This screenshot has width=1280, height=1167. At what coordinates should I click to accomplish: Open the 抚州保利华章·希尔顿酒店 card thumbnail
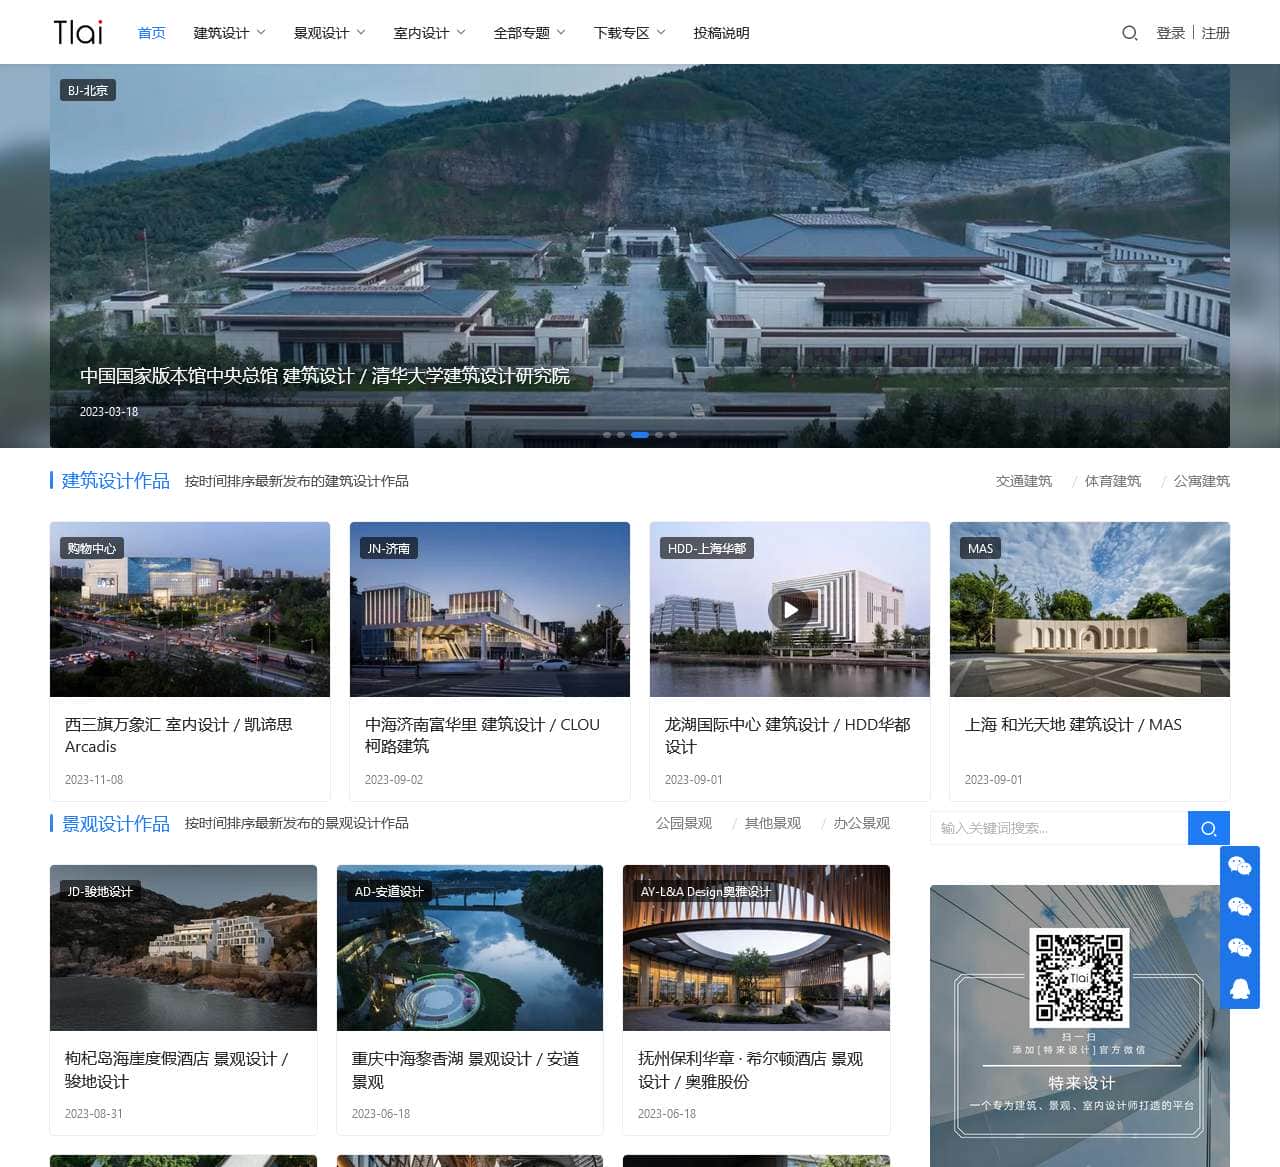point(756,948)
